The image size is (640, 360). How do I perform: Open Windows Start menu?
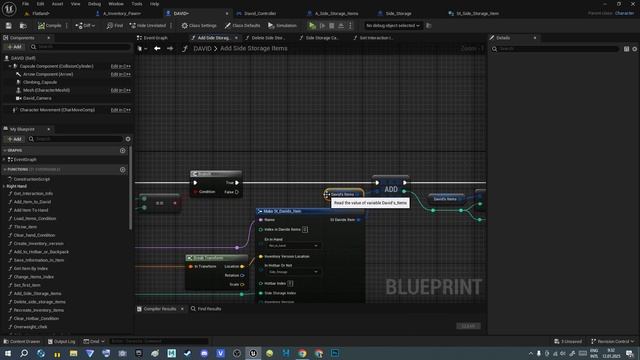8,353
